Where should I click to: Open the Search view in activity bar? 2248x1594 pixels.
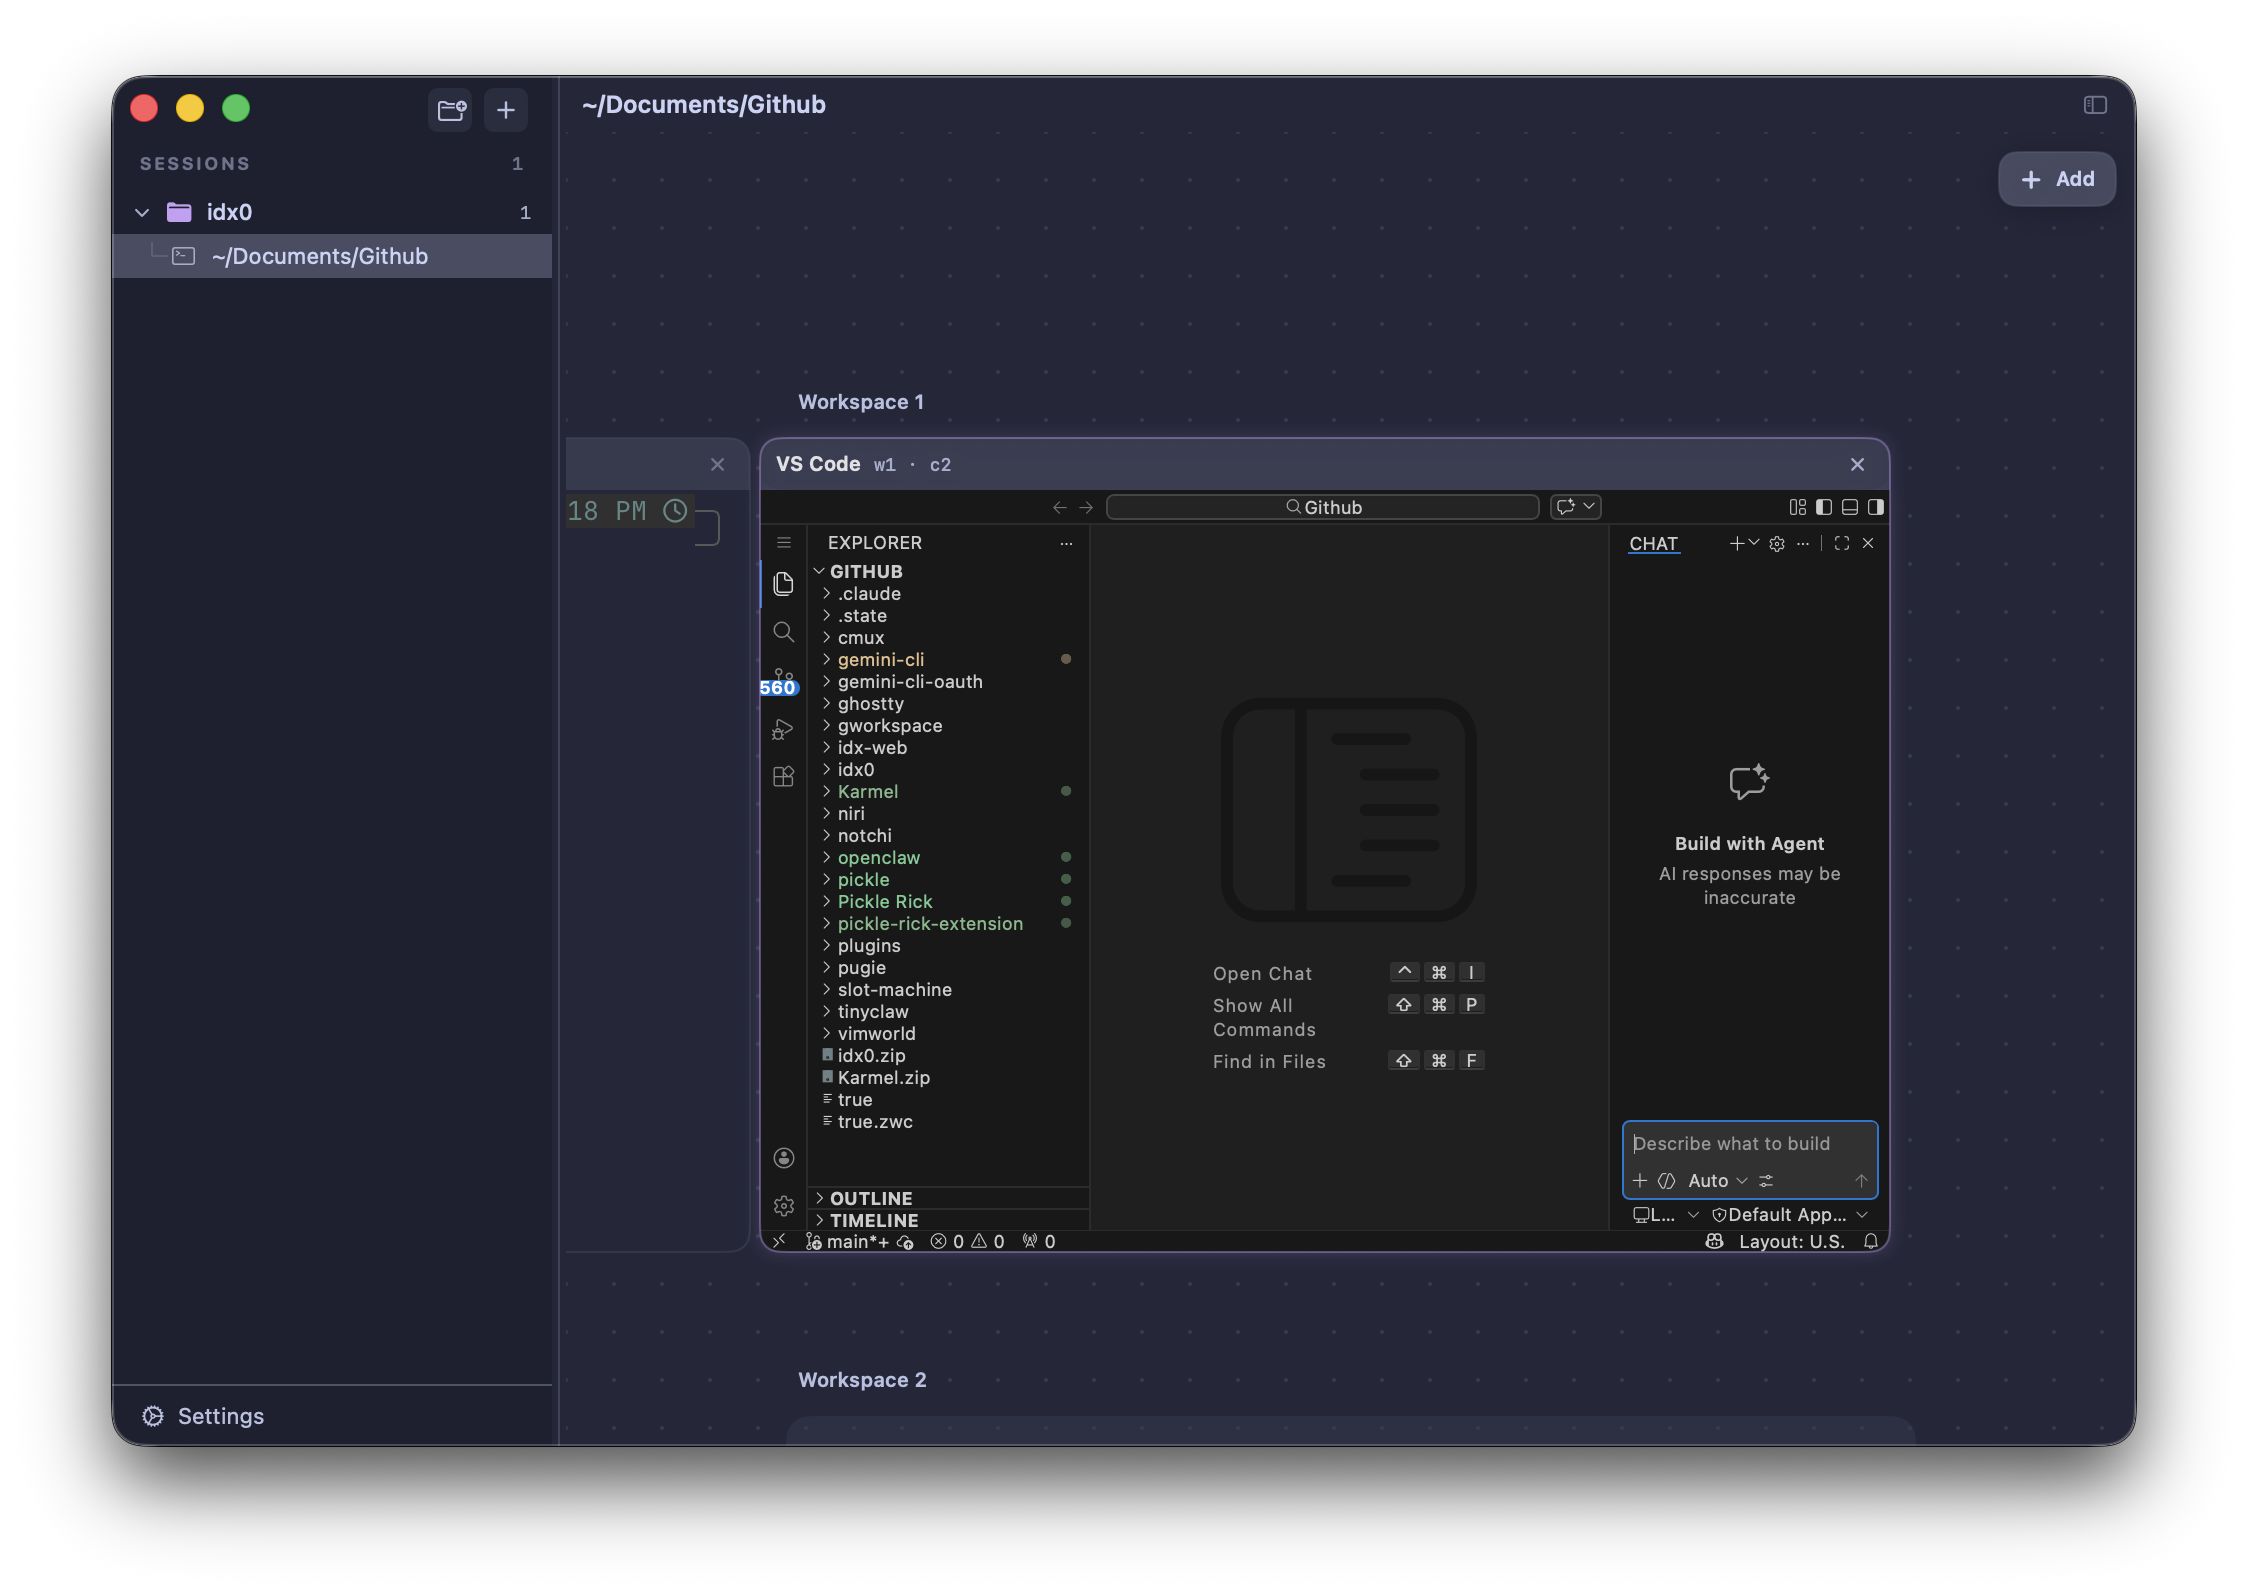click(x=784, y=632)
